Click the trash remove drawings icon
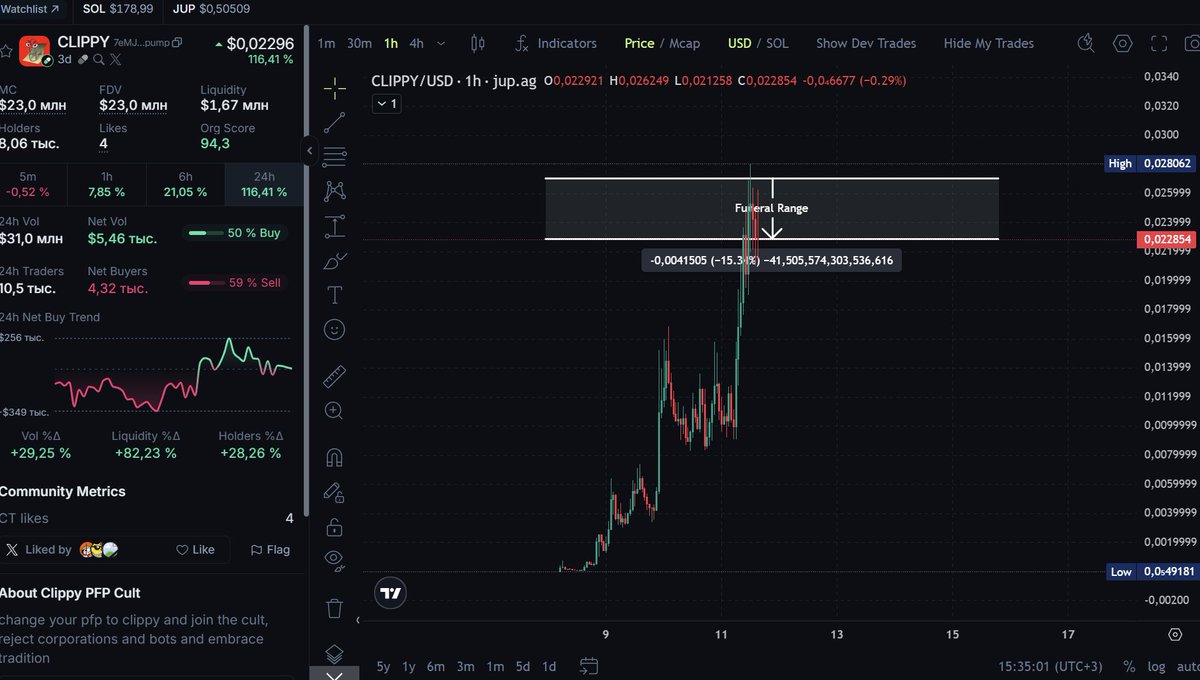This screenshot has width=1200, height=680. (335, 608)
